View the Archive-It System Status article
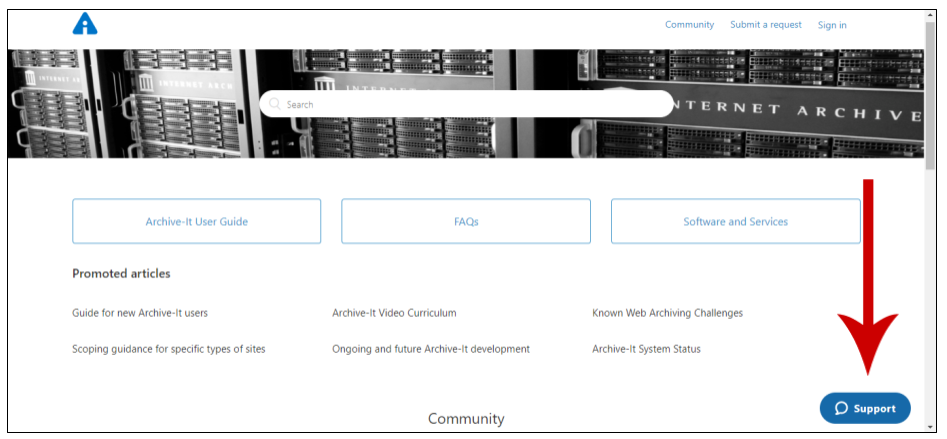The width and height of the screenshot is (947, 439). (x=646, y=349)
